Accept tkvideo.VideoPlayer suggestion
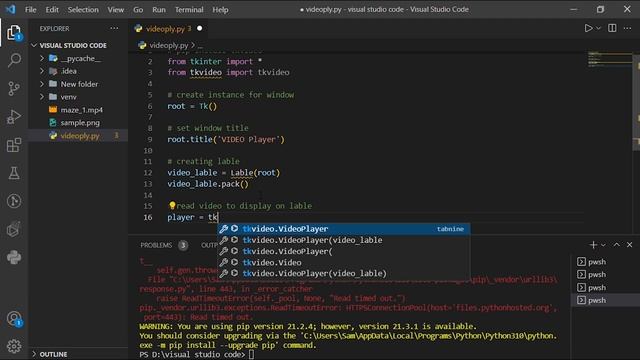Screen dimensions: 640x360 click(343, 229)
